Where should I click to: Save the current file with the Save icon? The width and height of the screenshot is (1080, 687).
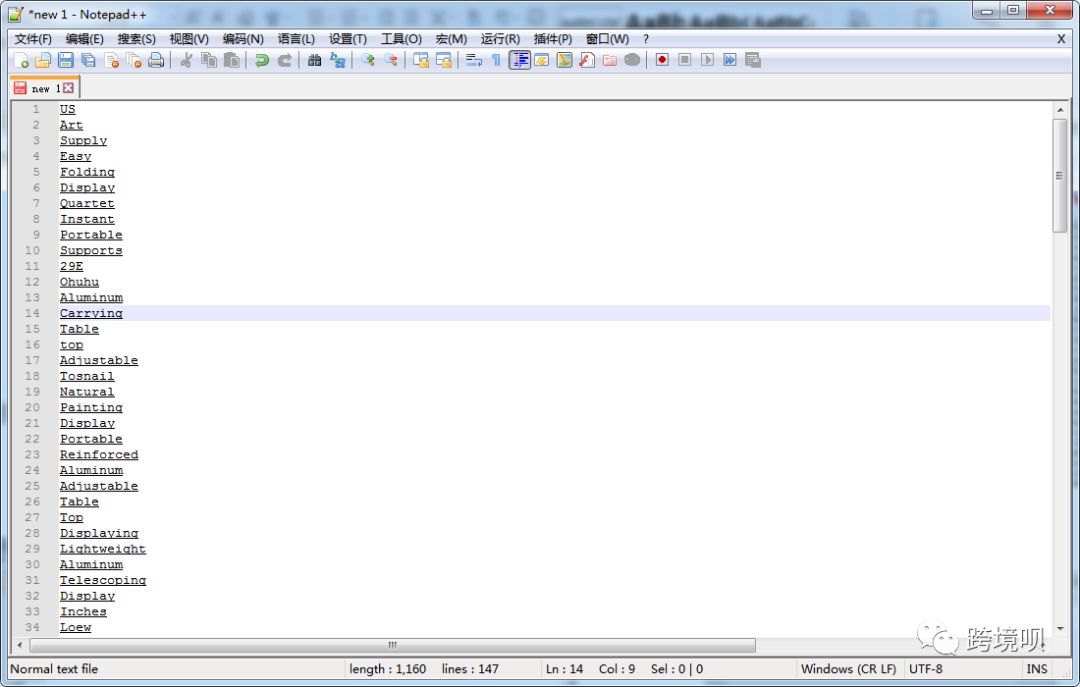click(x=66, y=61)
